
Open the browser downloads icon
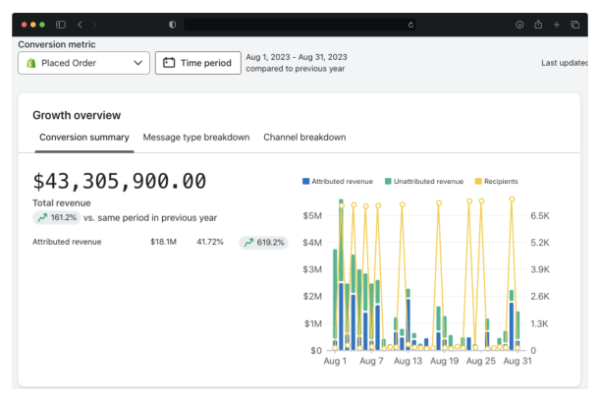coord(519,24)
